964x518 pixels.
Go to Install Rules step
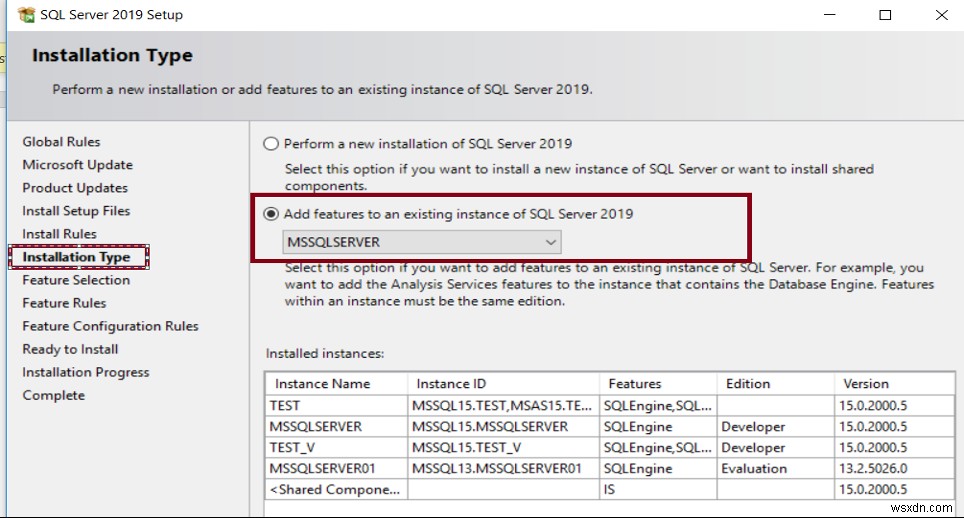59,234
